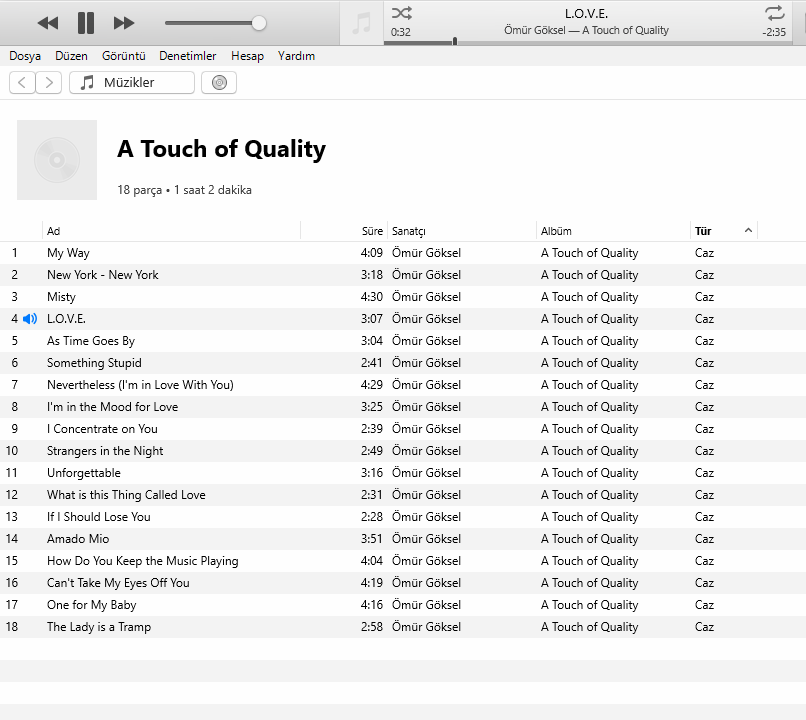
Task: Click album name in Amado Mio row
Action: (589, 539)
